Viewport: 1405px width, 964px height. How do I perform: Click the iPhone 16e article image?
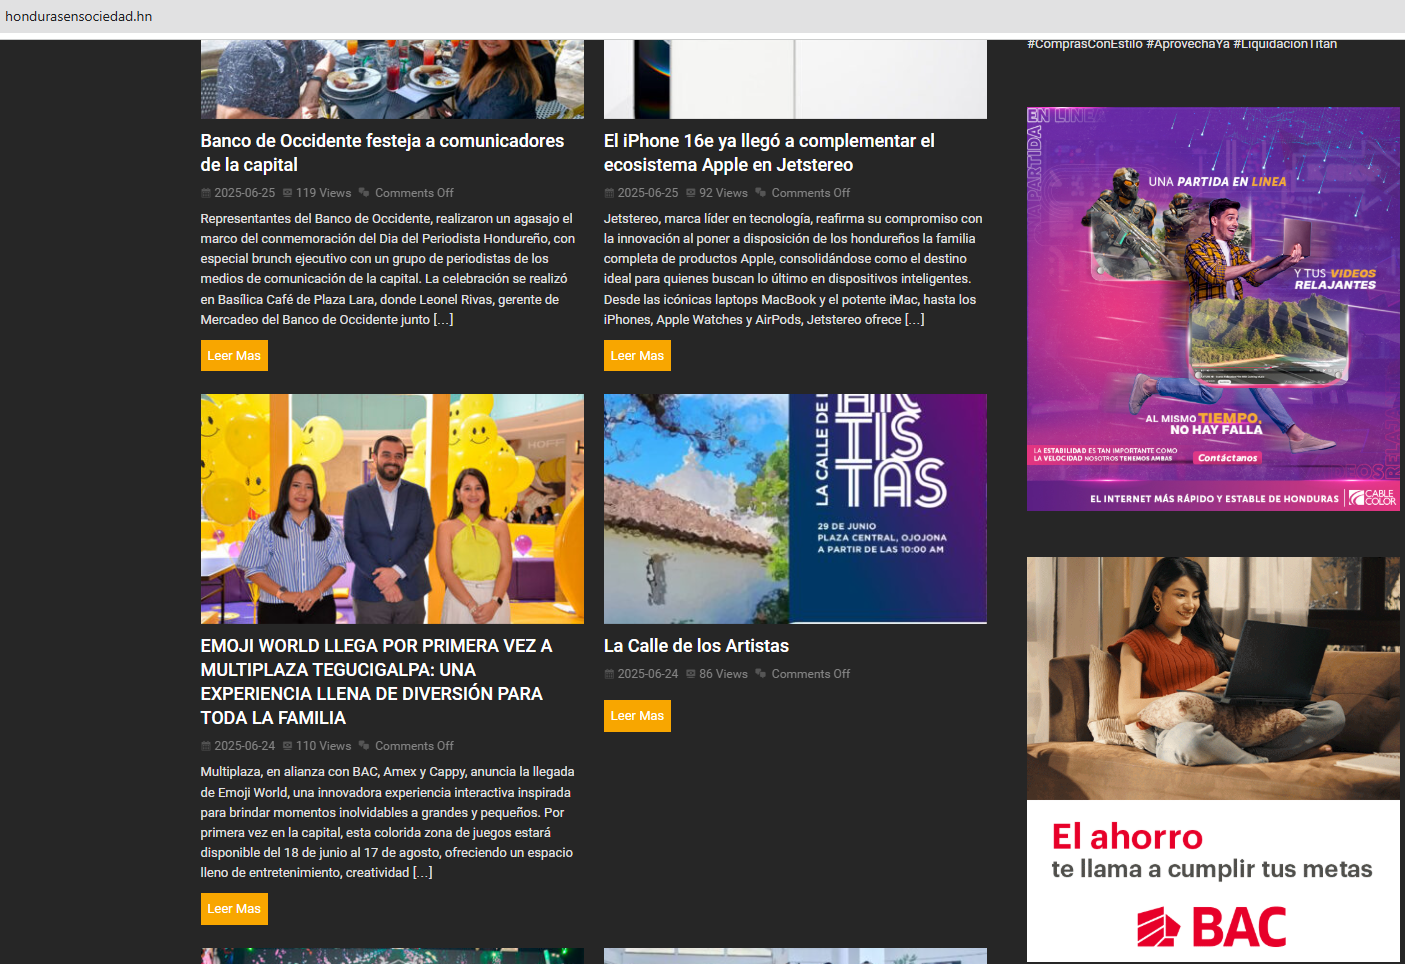(x=795, y=80)
